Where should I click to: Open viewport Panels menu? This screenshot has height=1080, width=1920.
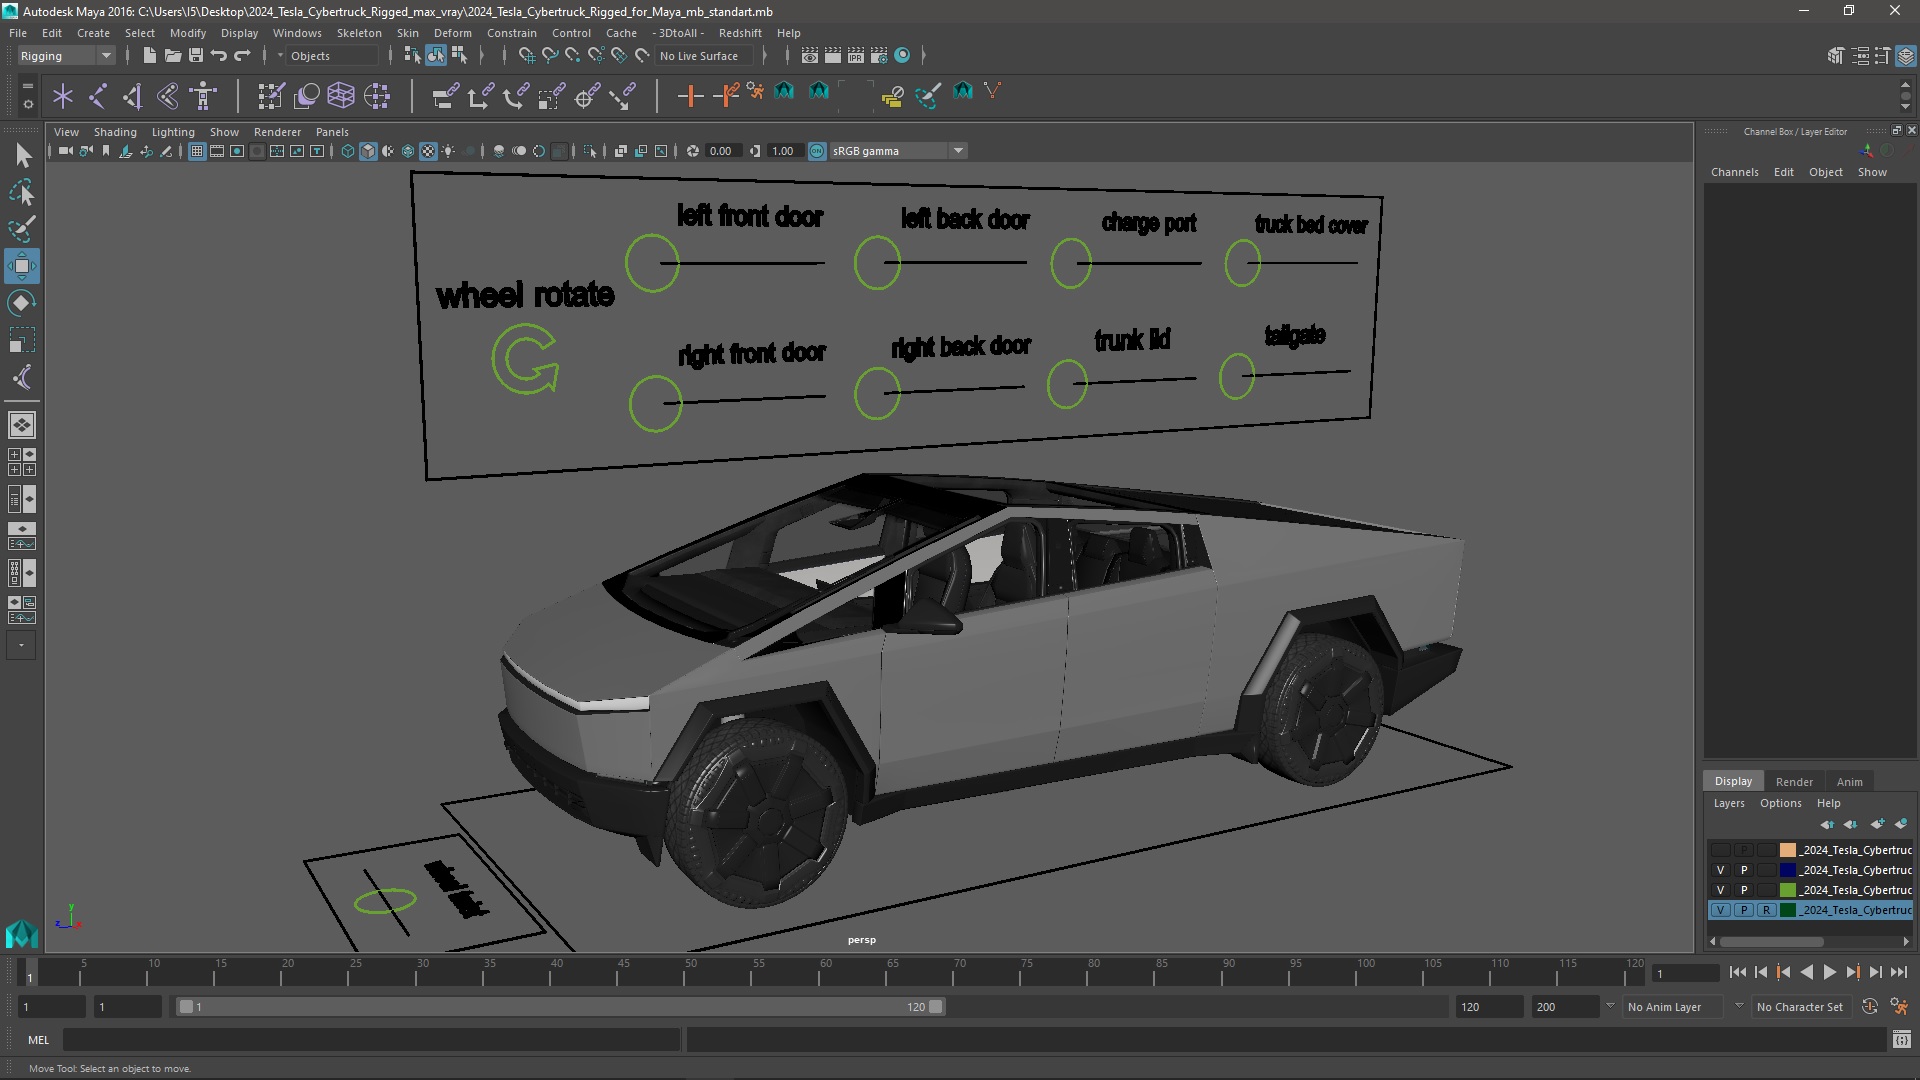point(332,132)
